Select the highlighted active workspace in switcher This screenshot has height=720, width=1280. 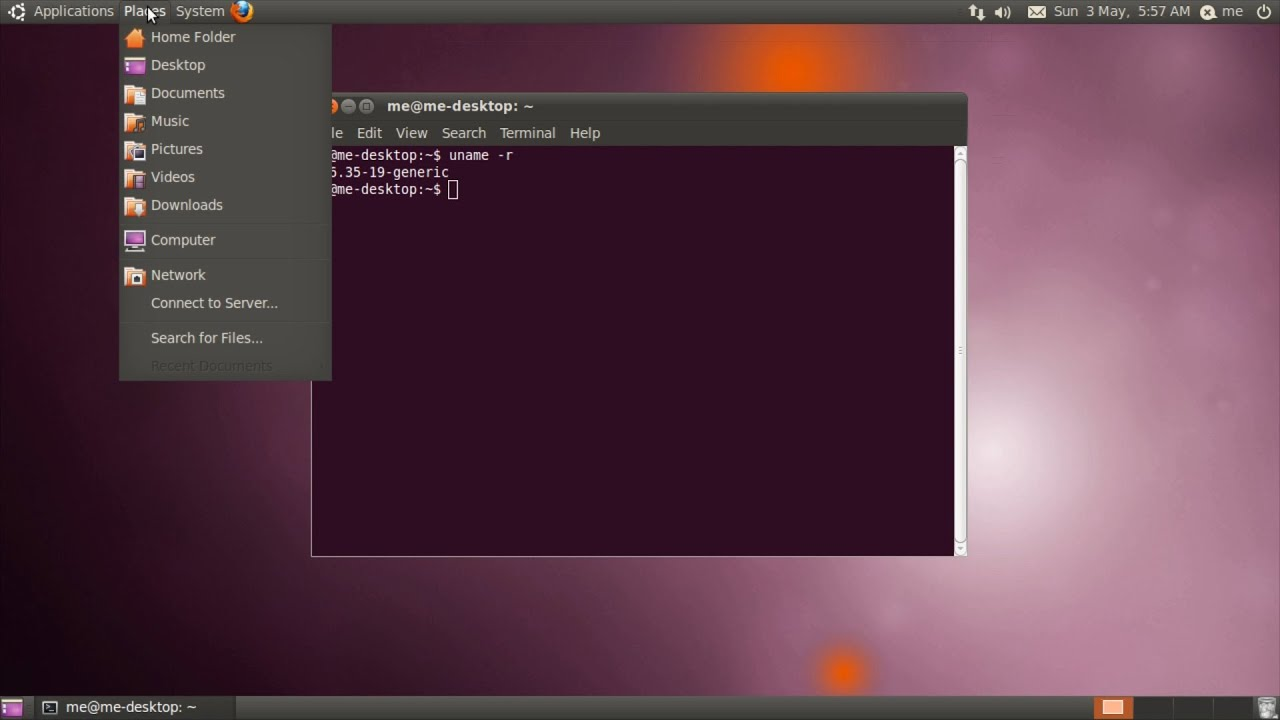1112,708
